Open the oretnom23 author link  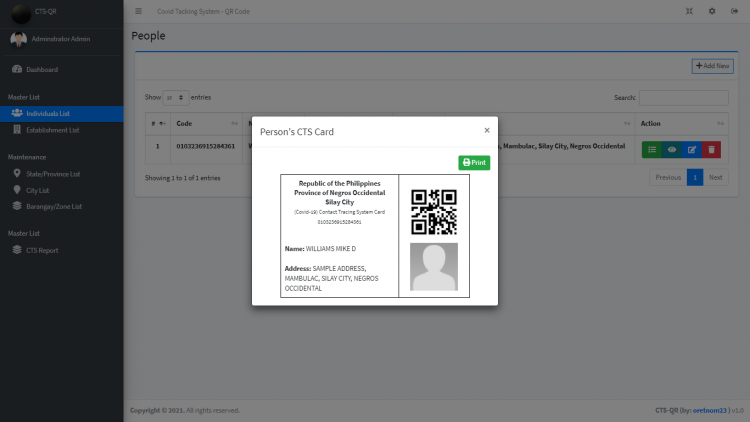tap(710, 411)
